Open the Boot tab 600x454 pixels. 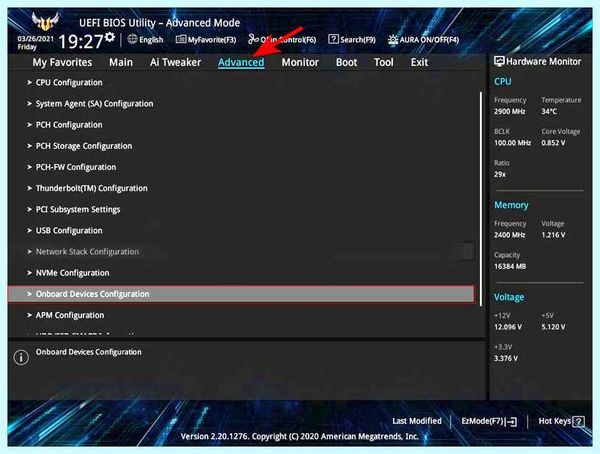[x=346, y=62]
